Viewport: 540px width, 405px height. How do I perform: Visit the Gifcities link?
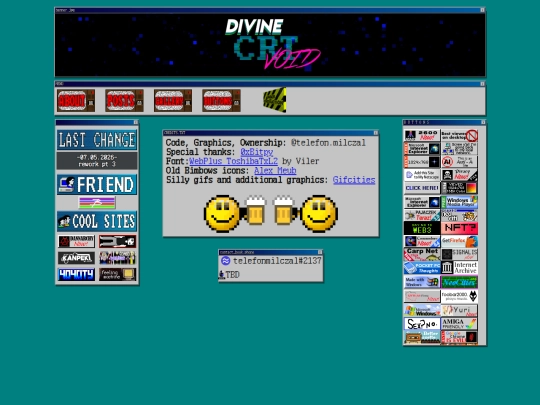pyautogui.click(x=354, y=180)
